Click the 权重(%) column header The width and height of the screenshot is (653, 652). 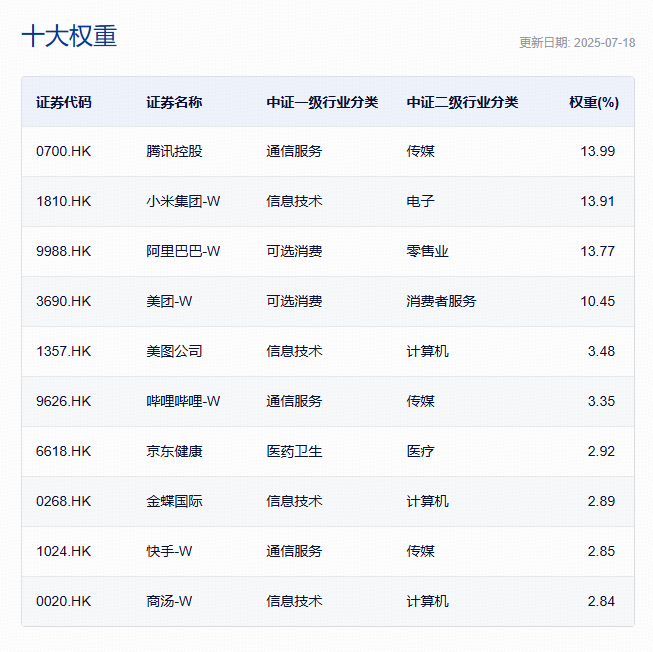(594, 102)
